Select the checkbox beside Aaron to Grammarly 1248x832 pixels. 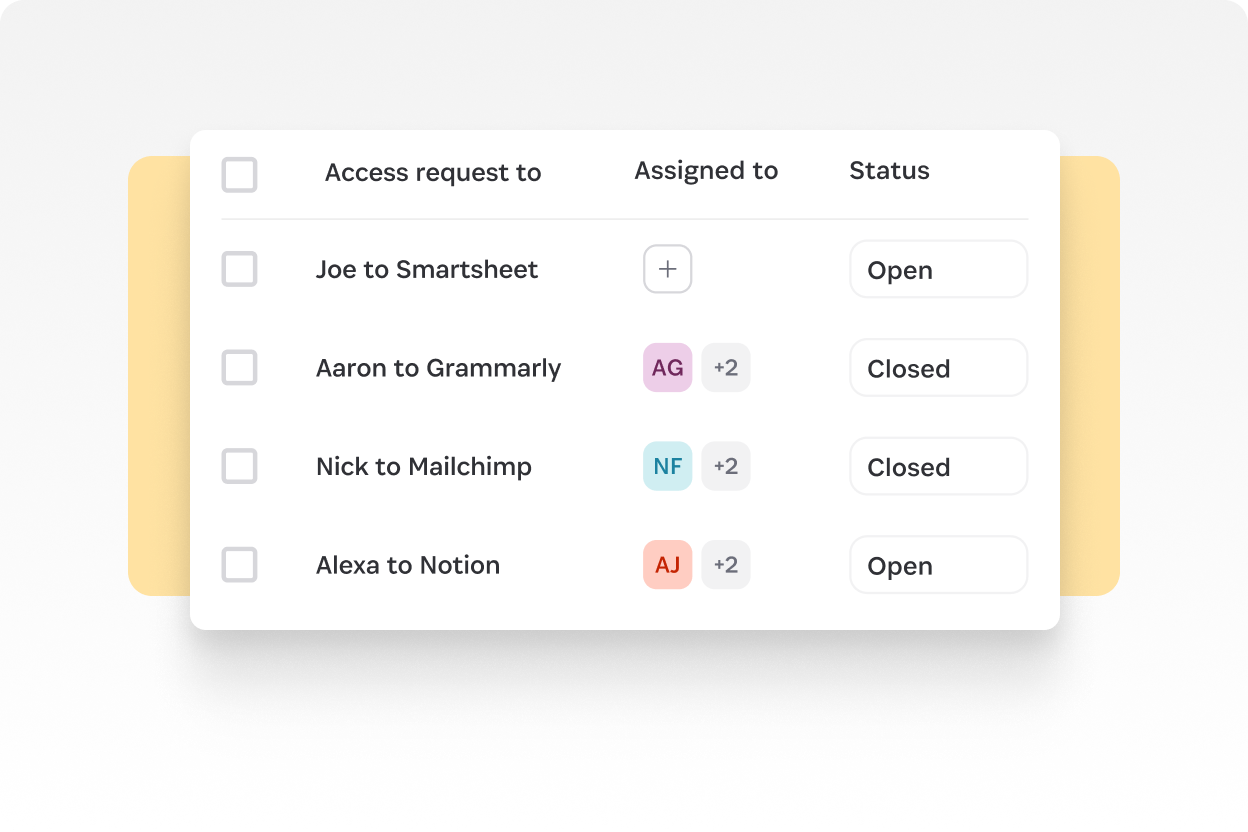pyautogui.click(x=239, y=367)
